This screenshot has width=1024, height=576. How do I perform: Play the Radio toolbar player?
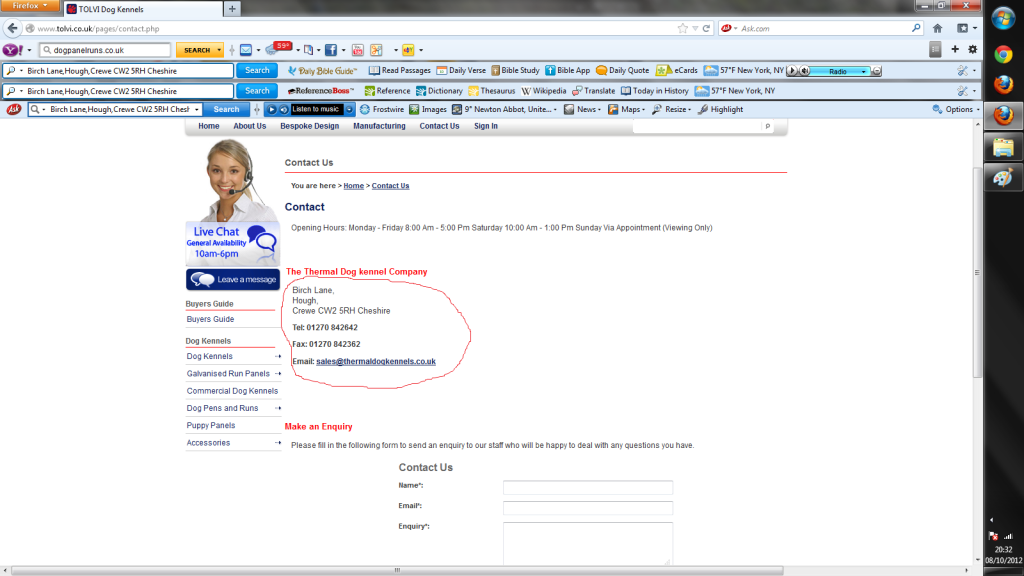[792, 71]
